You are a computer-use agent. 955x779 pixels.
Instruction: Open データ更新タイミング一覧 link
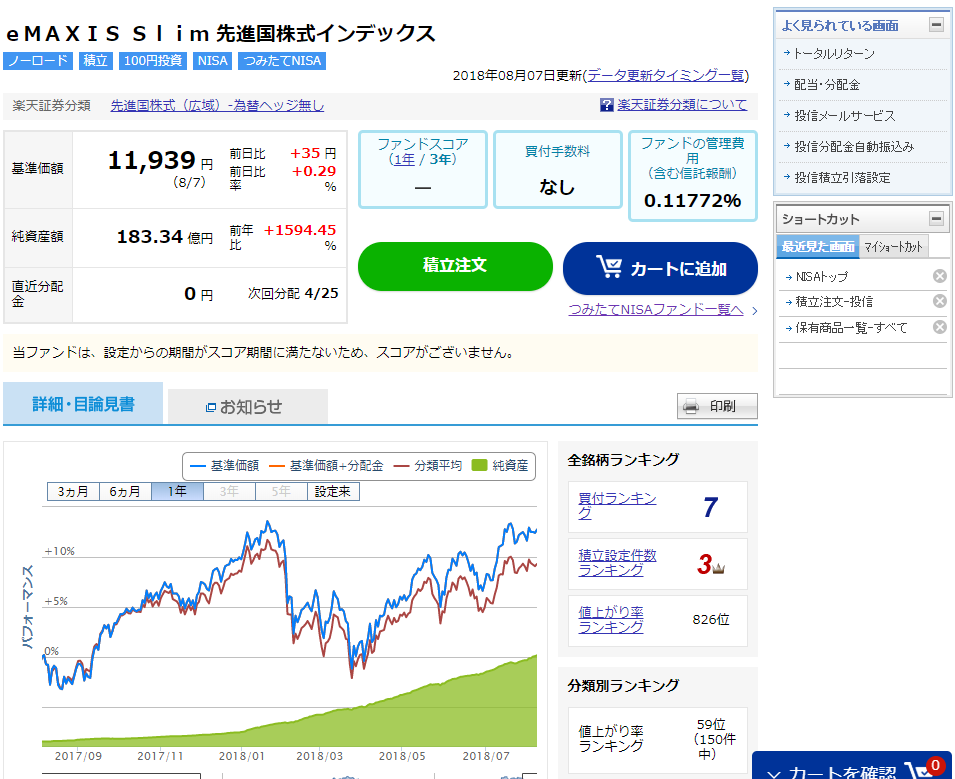[x=666, y=76]
